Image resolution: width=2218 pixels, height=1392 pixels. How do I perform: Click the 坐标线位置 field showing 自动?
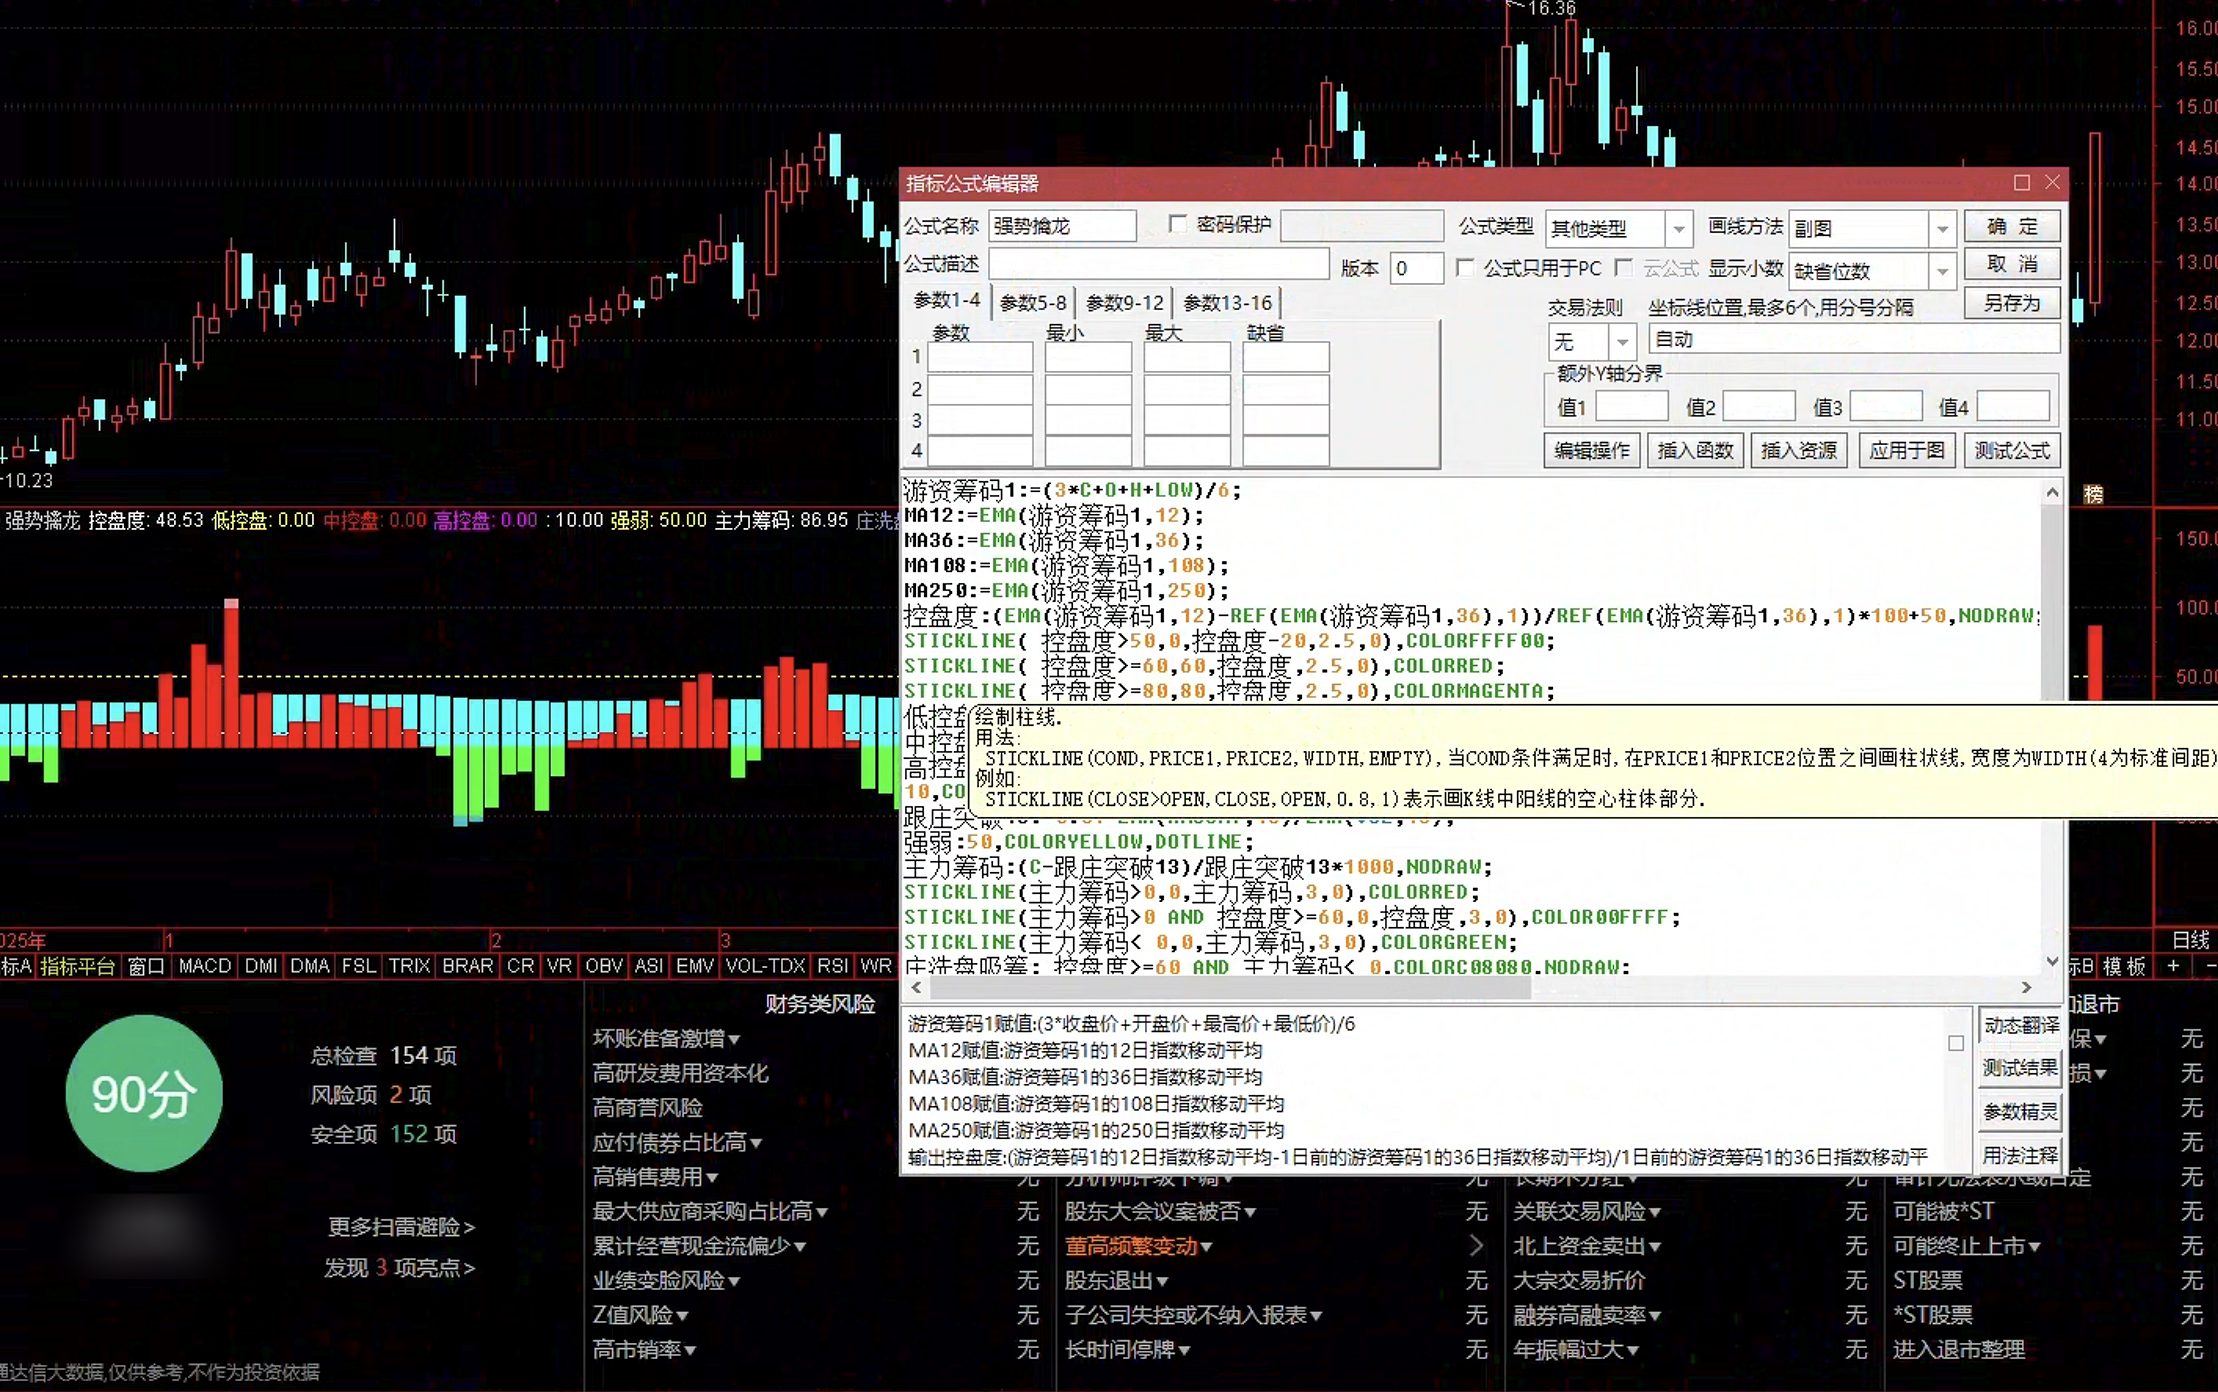coord(1854,339)
